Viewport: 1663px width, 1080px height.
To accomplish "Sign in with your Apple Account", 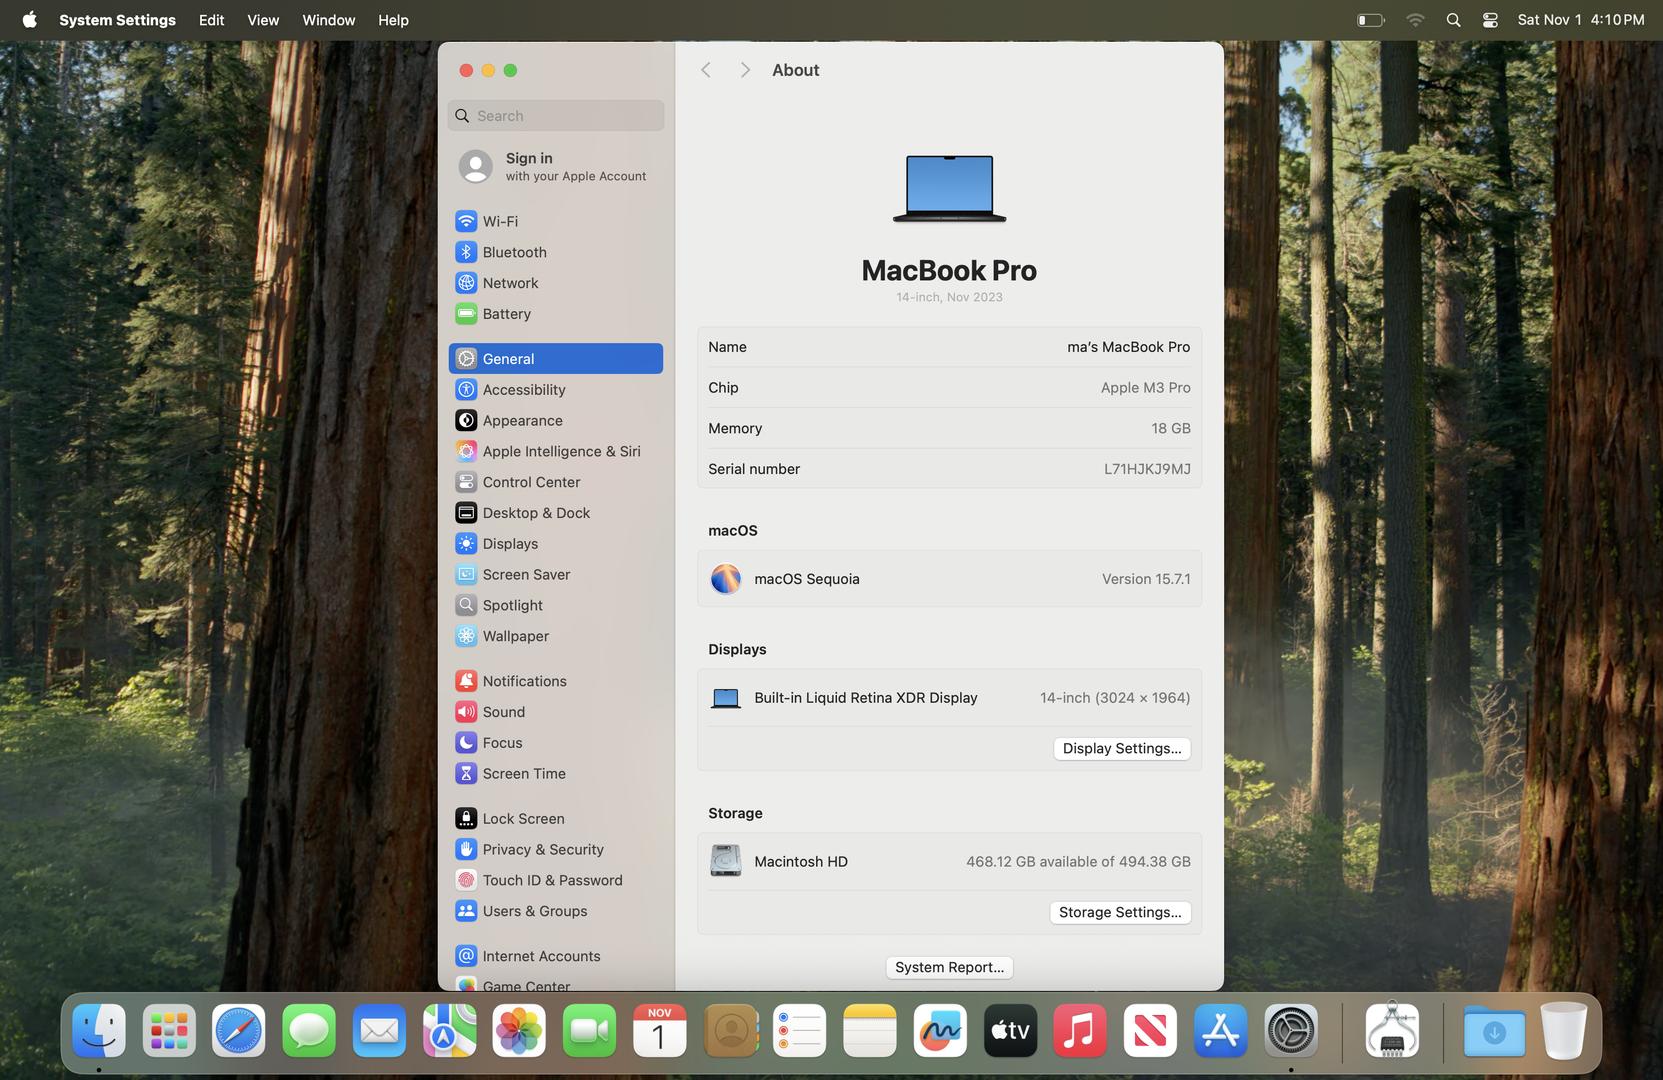I will (x=555, y=166).
